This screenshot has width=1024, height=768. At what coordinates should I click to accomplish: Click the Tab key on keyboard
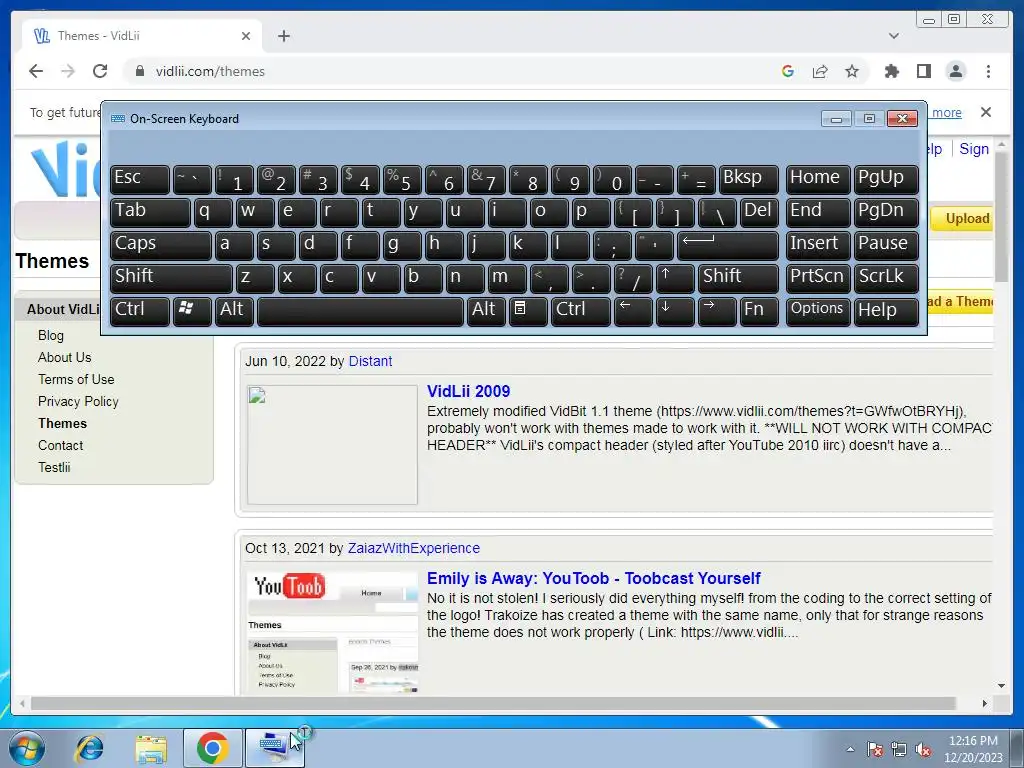click(x=150, y=212)
